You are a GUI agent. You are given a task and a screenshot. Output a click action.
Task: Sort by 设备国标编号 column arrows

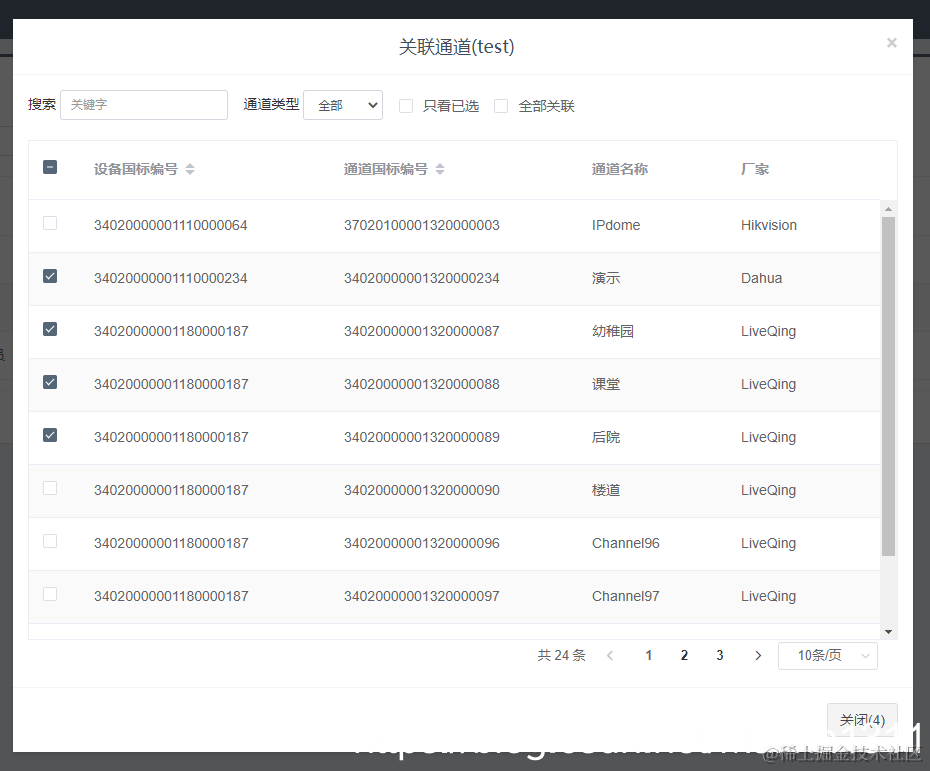click(x=190, y=169)
